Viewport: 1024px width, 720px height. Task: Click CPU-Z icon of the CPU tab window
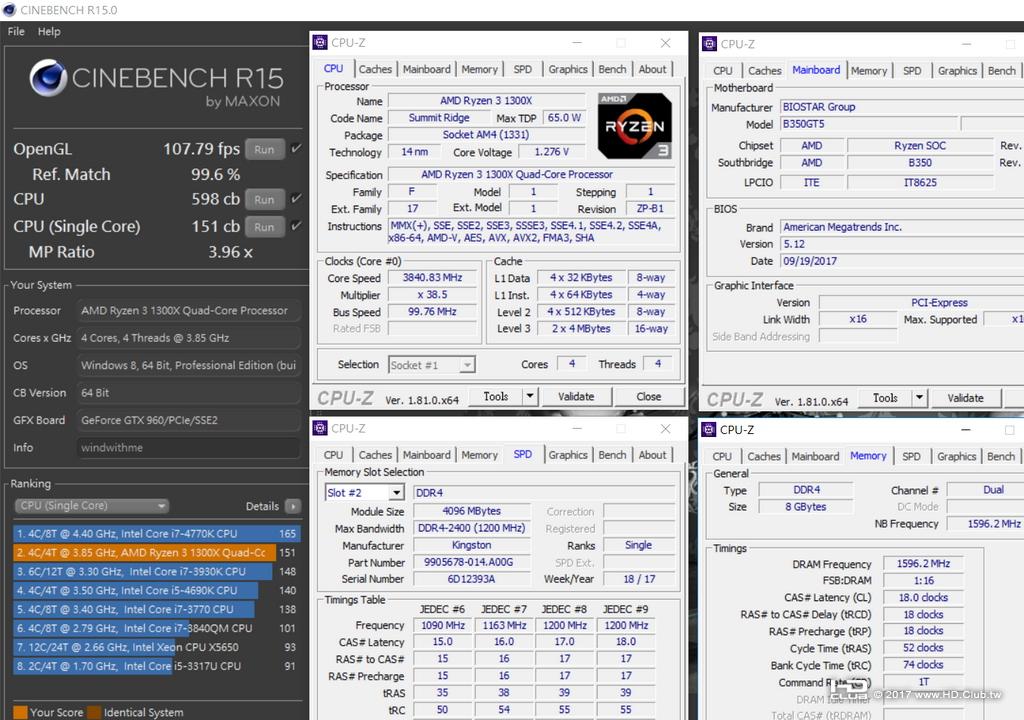coord(320,42)
